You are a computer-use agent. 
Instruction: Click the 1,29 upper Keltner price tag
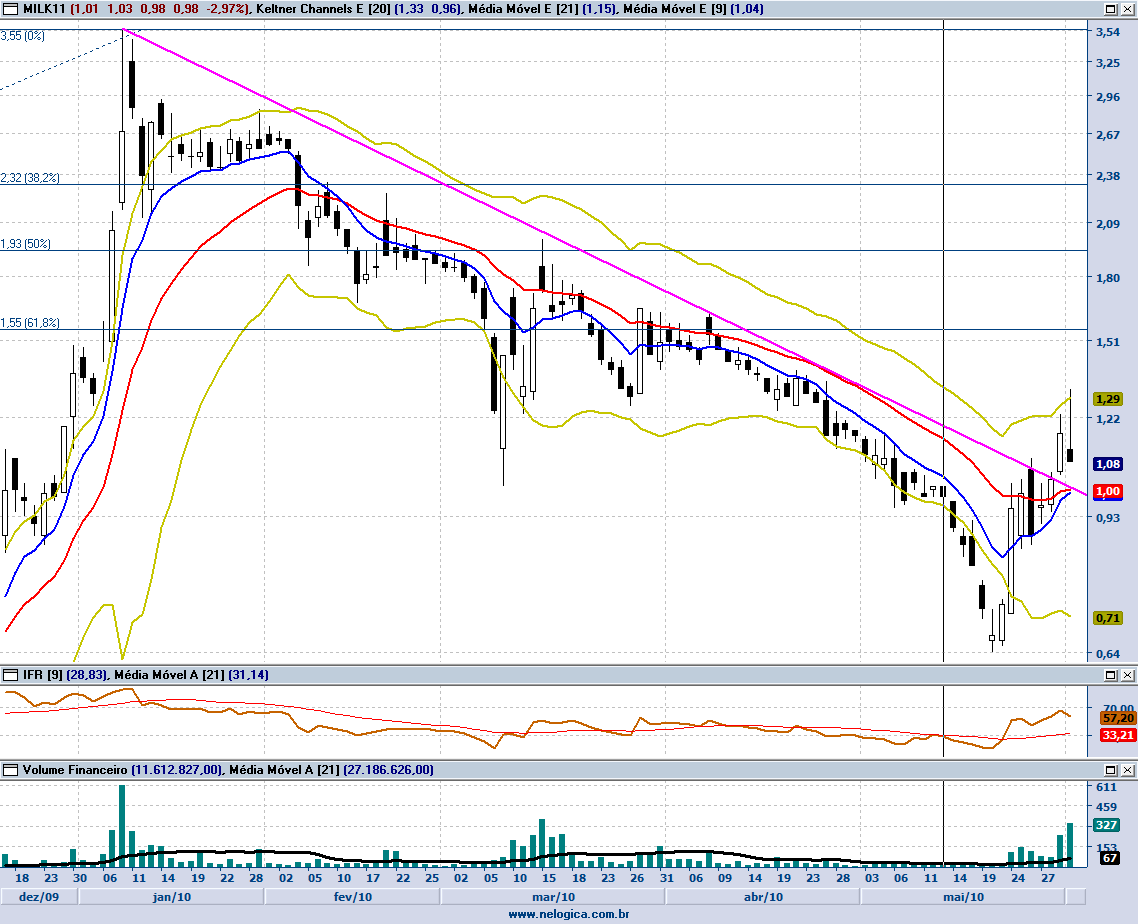[x=1108, y=399]
